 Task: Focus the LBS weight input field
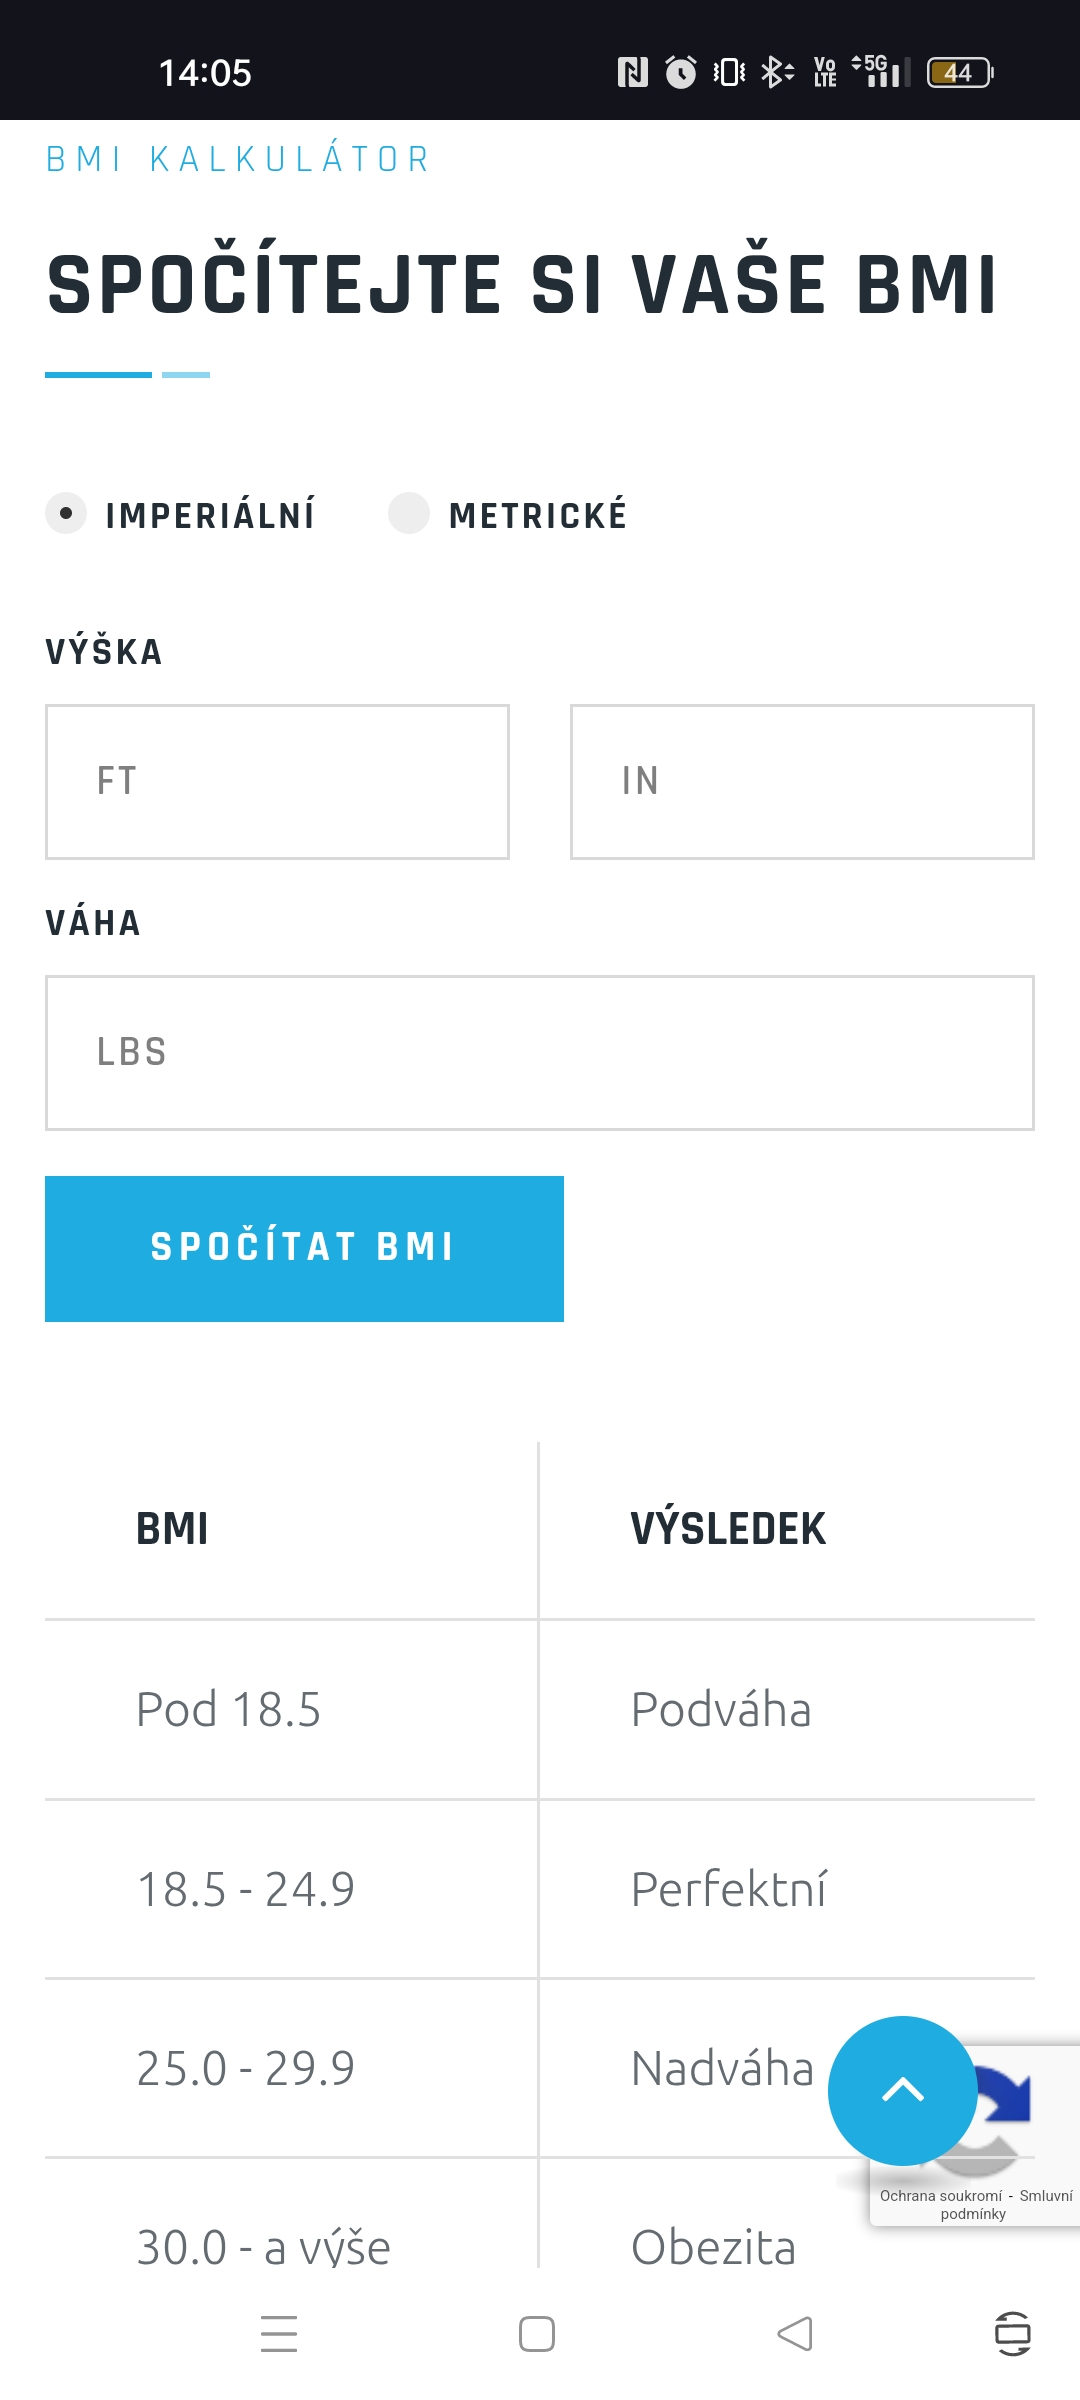[540, 1053]
